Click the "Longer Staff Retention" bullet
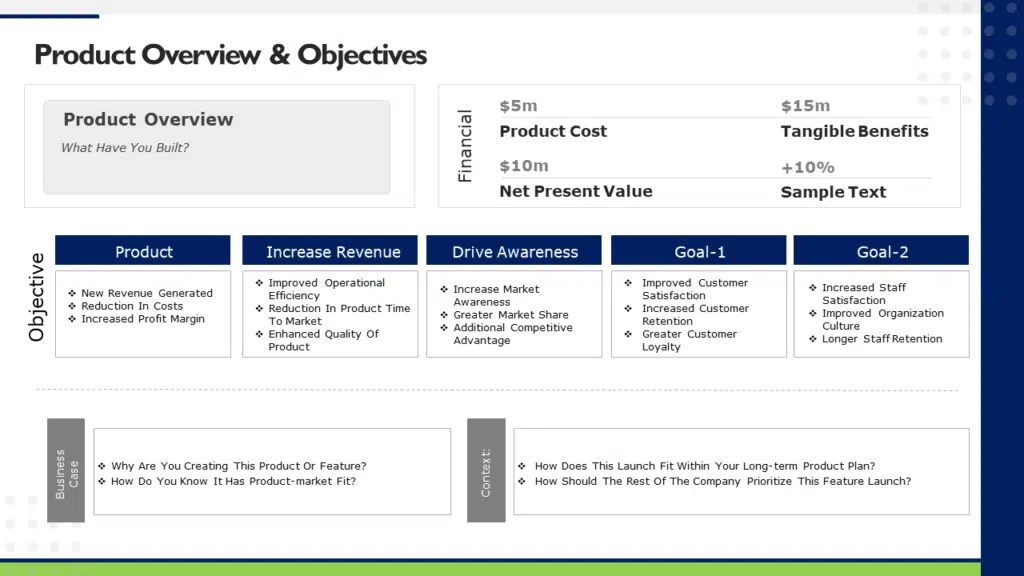This screenshot has height=576, width=1024. 881,339
